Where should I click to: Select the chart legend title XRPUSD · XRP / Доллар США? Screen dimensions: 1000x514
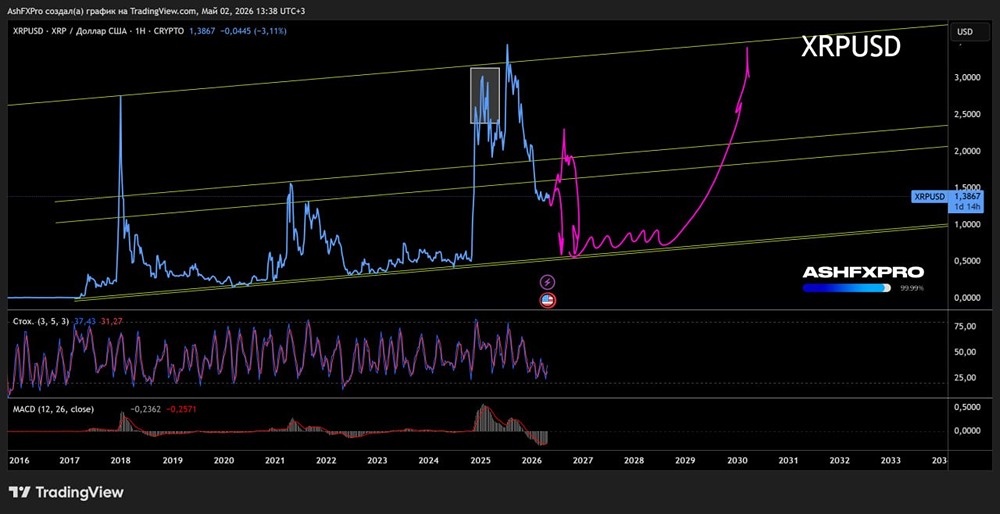pos(99,30)
